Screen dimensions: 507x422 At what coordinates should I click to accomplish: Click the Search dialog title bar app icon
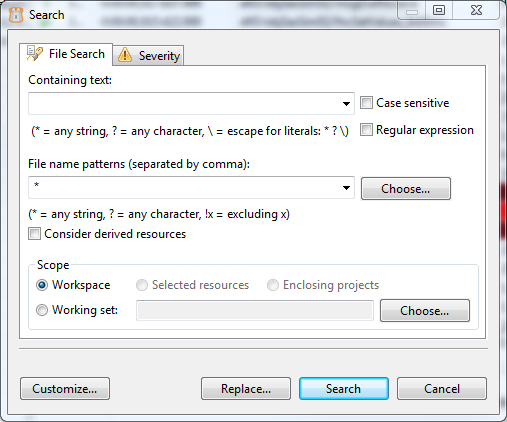click(16, 14)
